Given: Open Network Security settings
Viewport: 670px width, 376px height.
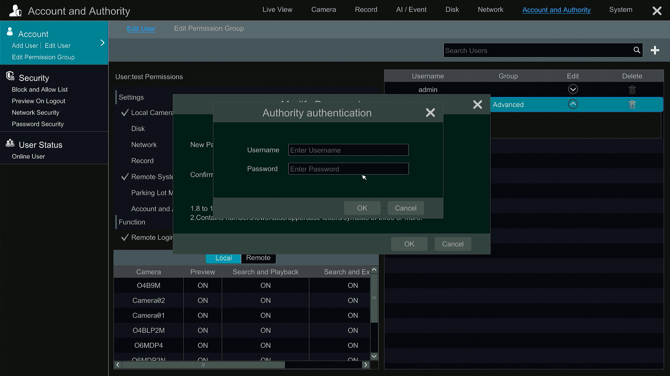Looking at the screenshot, I should (x=35, y=113).
